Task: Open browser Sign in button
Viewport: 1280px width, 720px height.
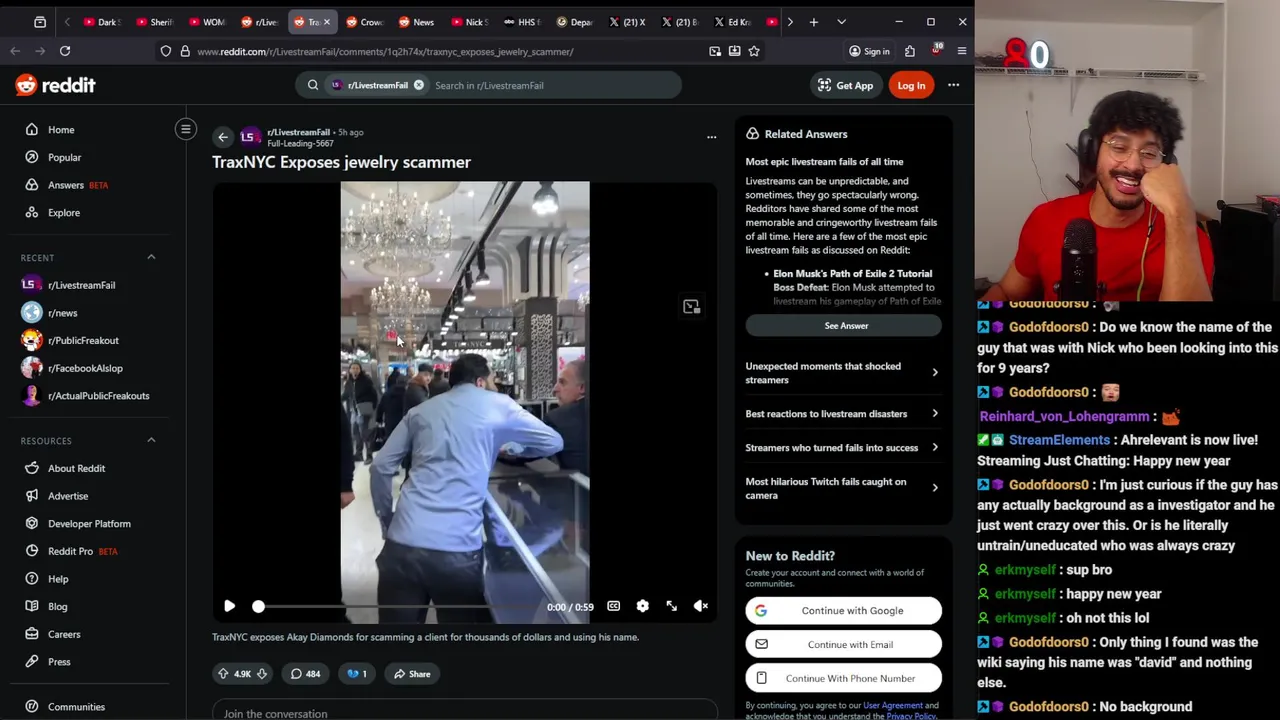Action: coord(869,51)
